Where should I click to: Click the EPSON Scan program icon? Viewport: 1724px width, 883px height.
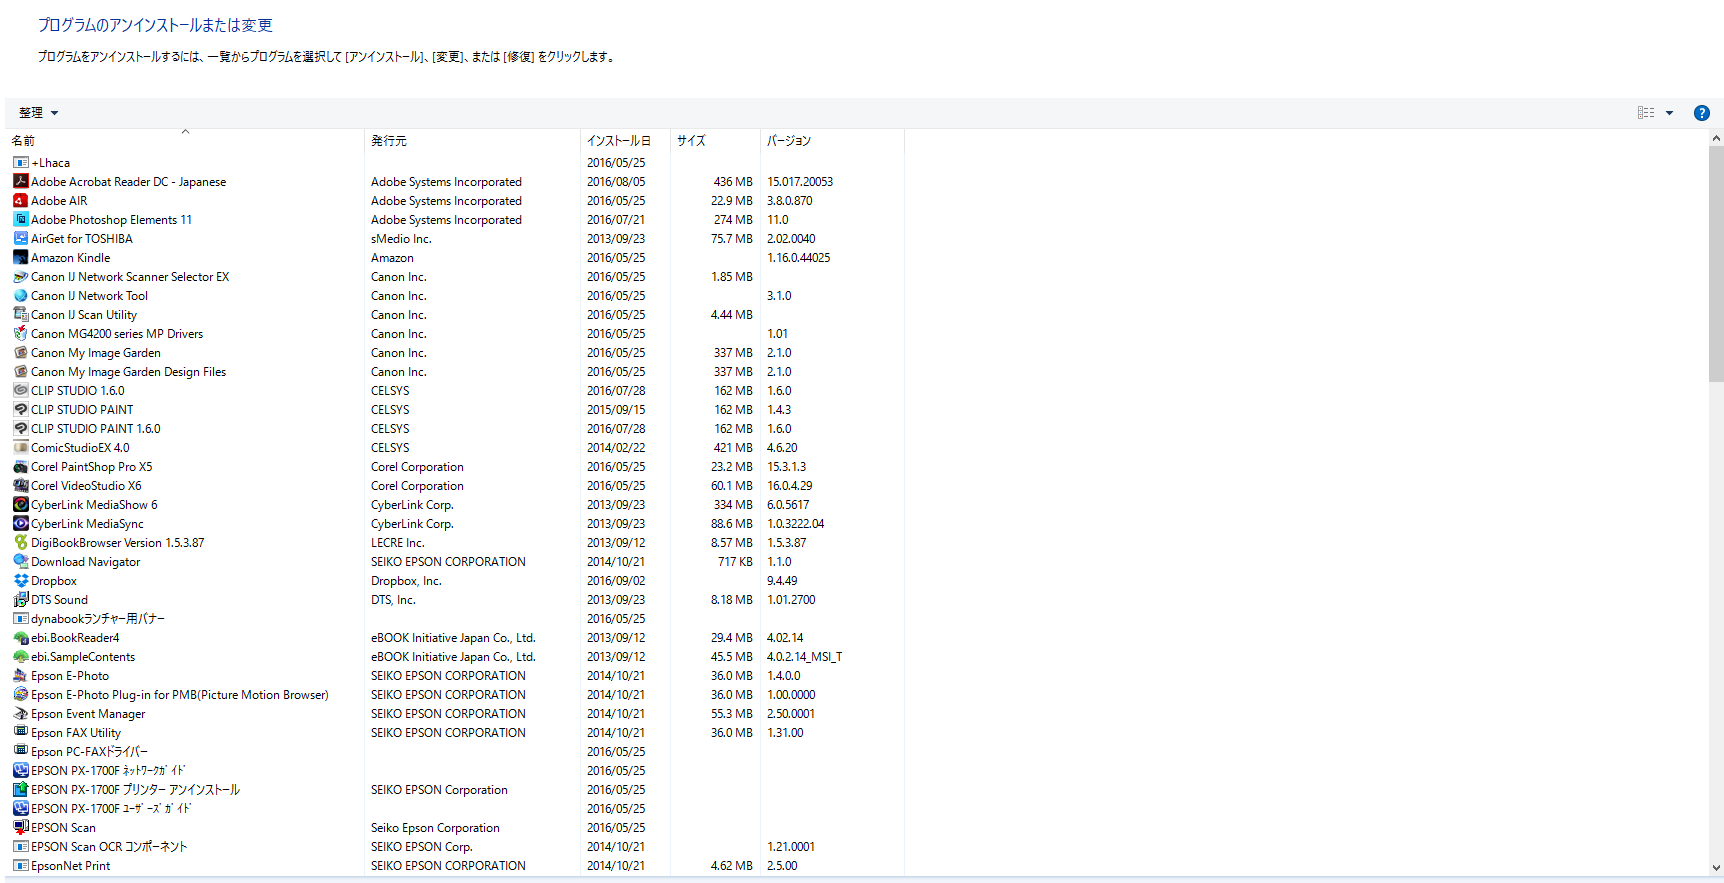click(20, 827)
